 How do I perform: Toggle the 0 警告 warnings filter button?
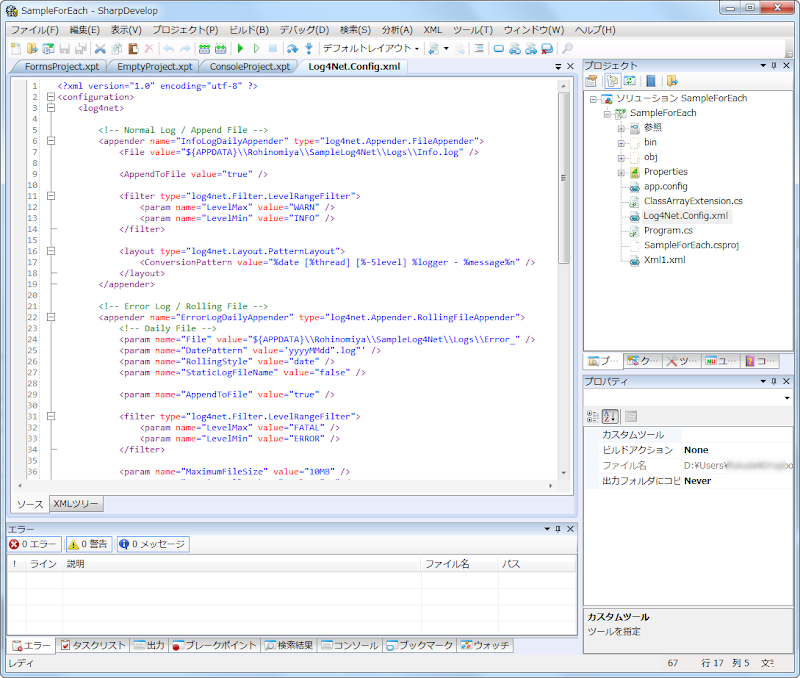[89, 545]
